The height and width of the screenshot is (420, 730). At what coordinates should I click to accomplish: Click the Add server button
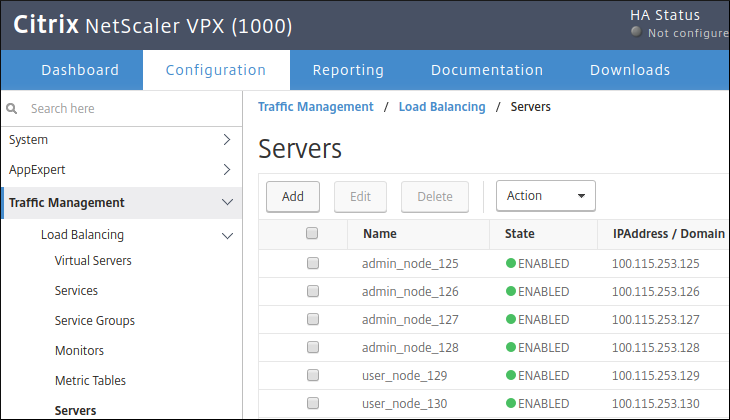[292, 197]
